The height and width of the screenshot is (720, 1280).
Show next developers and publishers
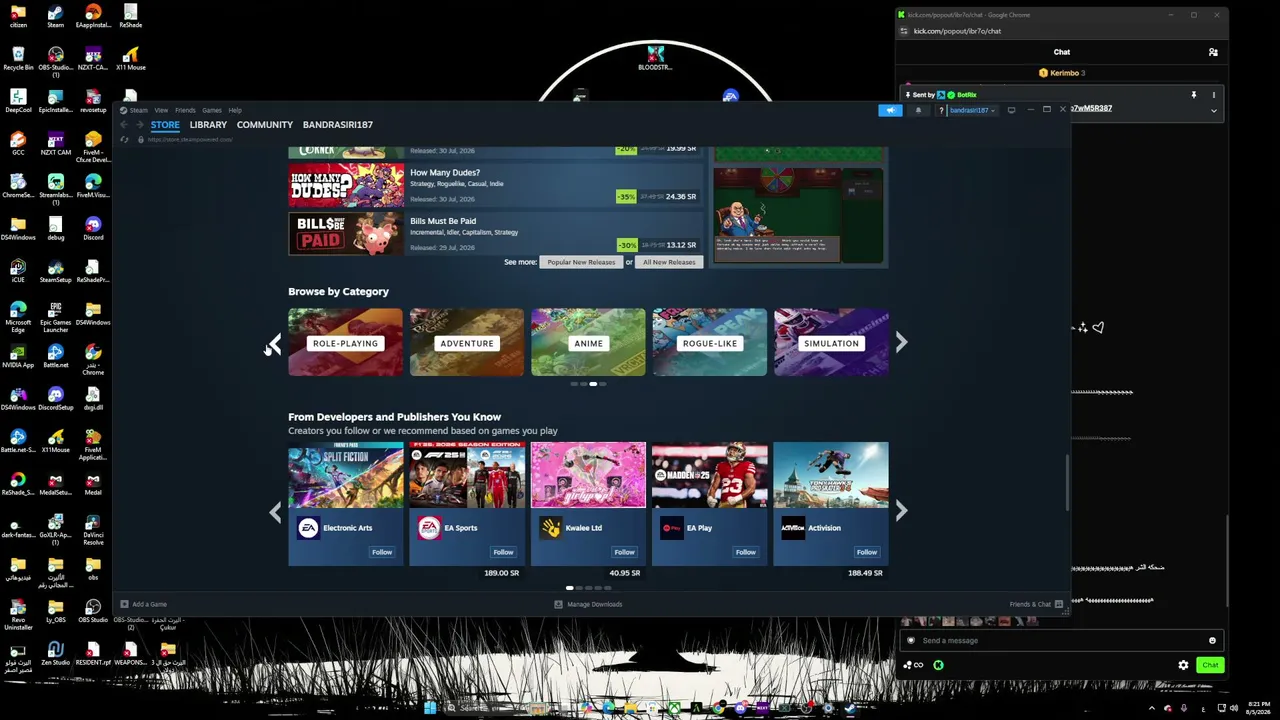click(x=901, y=511)
